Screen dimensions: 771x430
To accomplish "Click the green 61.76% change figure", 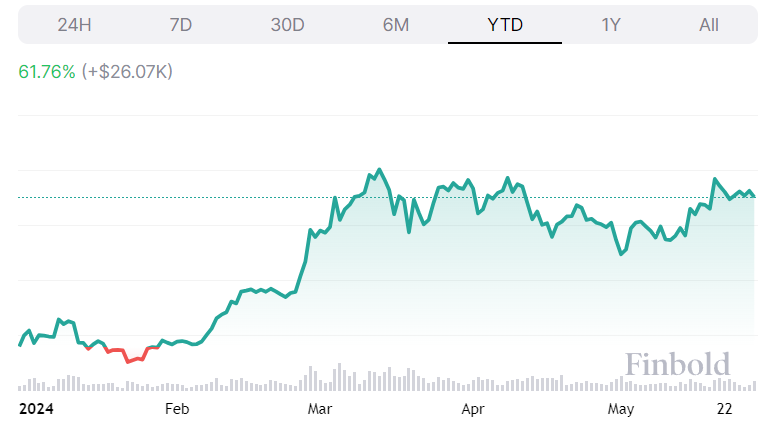I will click(47, 72).
